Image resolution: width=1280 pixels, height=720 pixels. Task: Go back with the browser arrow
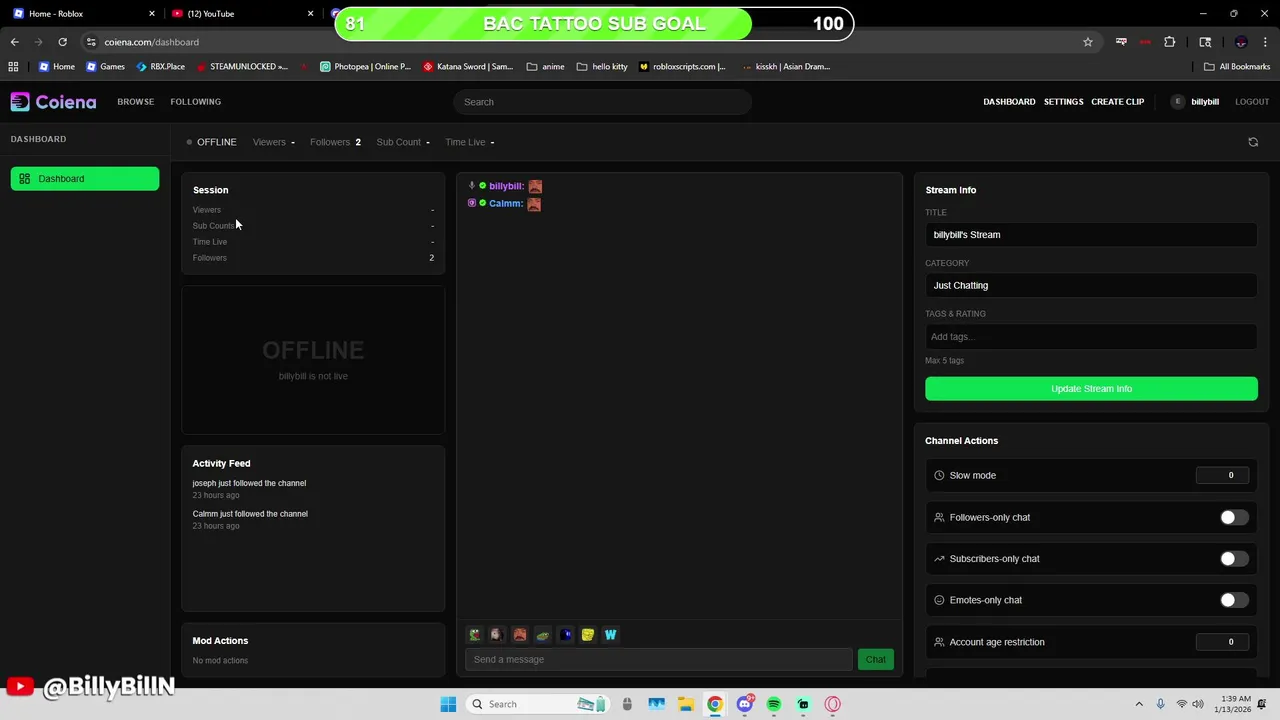pos(14,42)
